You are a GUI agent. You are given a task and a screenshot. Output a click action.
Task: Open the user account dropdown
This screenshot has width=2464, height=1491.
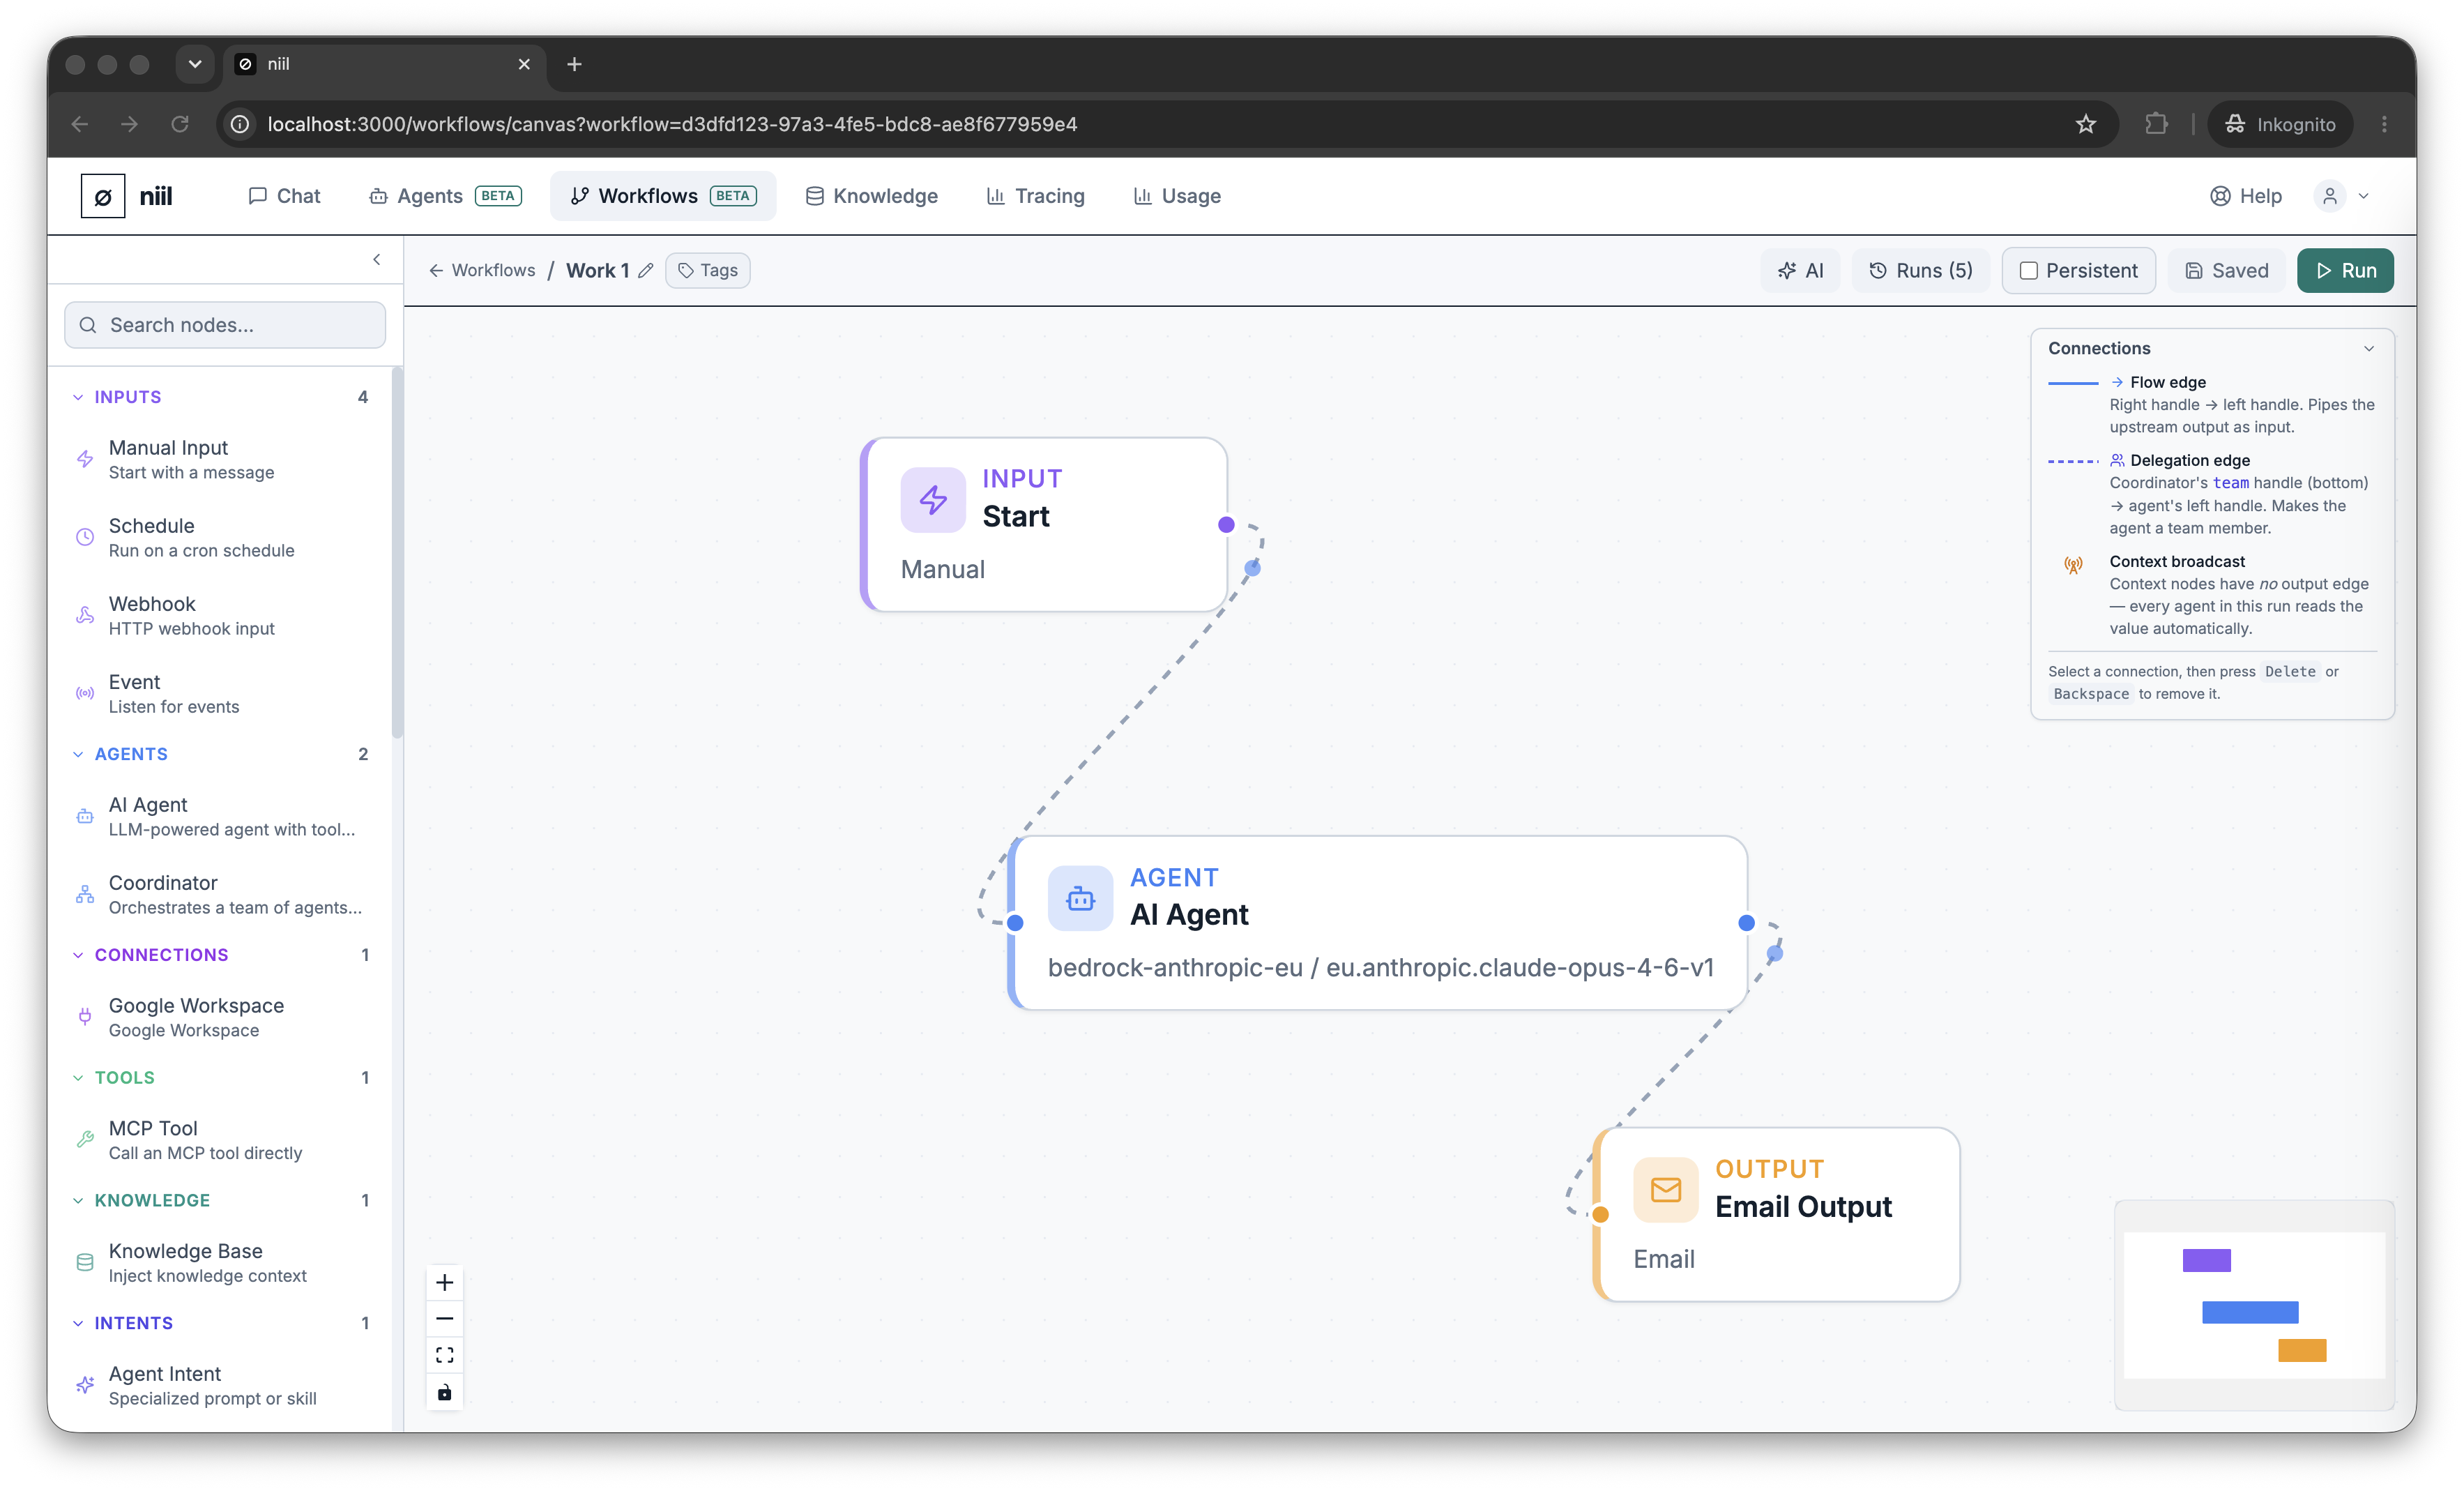pos(2343,196)
